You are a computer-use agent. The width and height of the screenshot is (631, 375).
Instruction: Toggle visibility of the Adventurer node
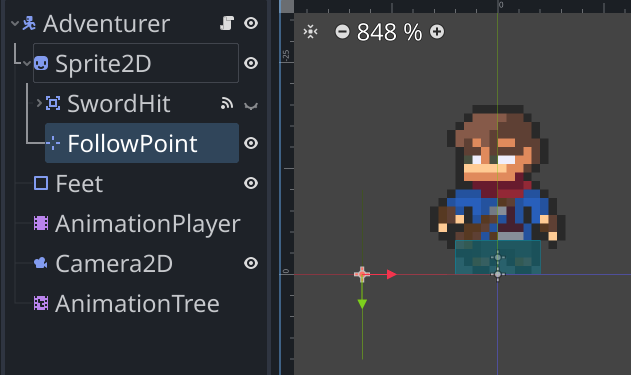251,23
